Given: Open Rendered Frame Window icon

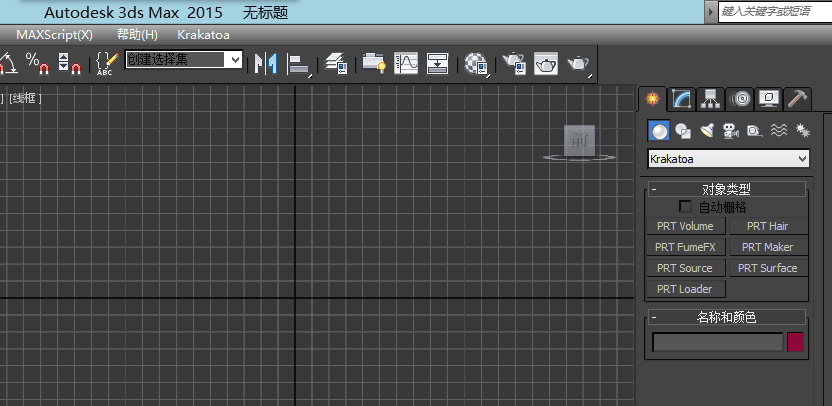Looking at the screenshot, I should point(545,64).
